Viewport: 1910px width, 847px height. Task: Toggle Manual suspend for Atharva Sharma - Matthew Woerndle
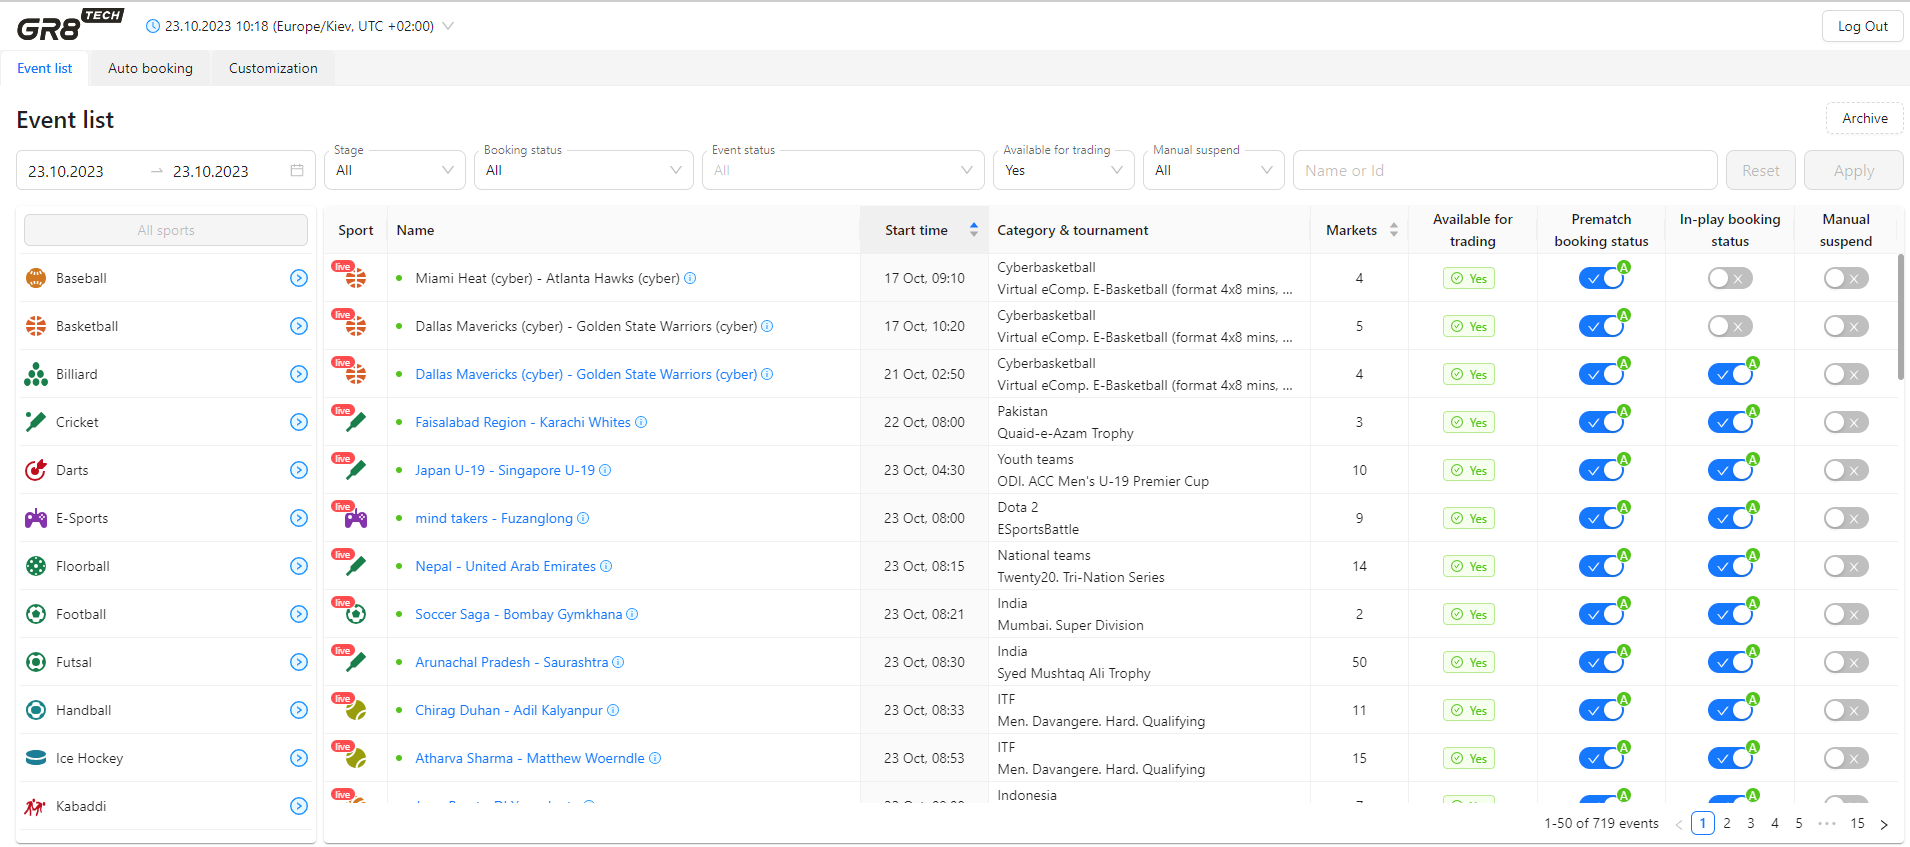[x=1846, y=758]
